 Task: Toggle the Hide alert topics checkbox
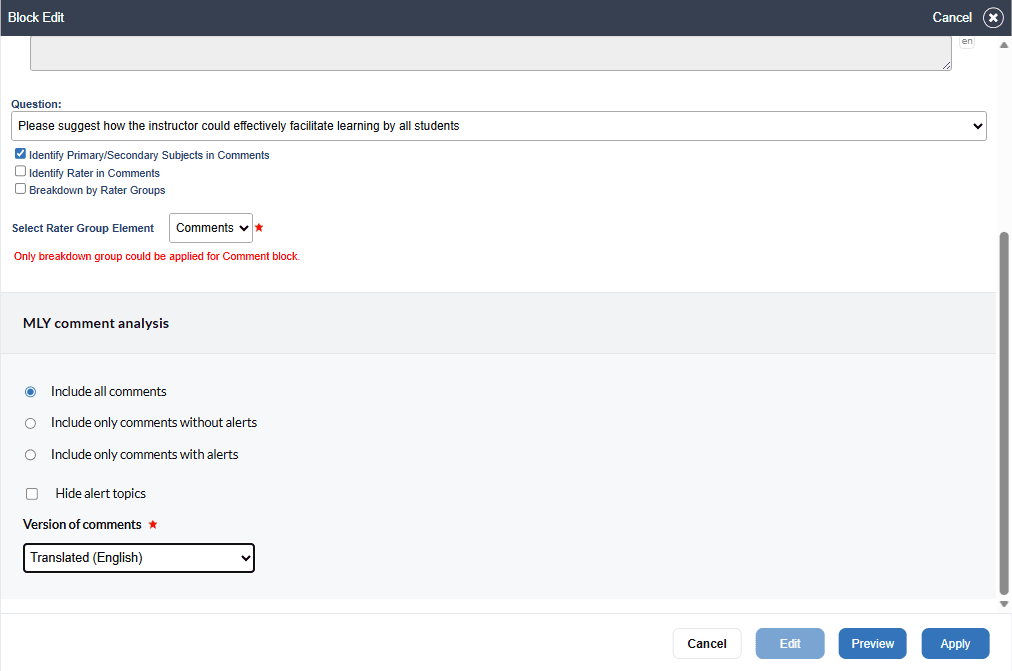coord(32,494)
